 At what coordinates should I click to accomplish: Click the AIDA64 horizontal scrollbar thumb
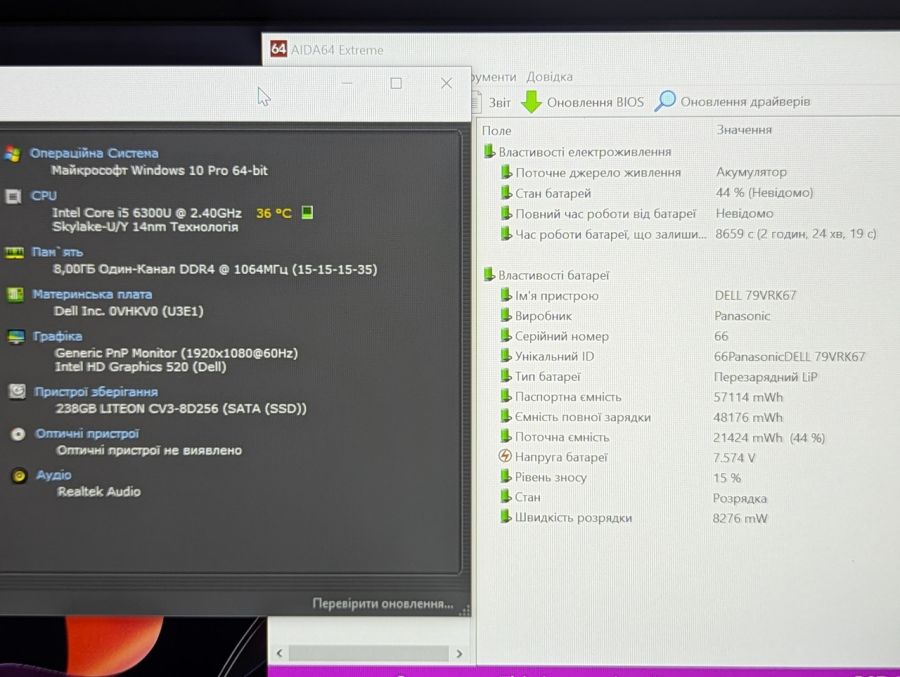tap(368, 653)
